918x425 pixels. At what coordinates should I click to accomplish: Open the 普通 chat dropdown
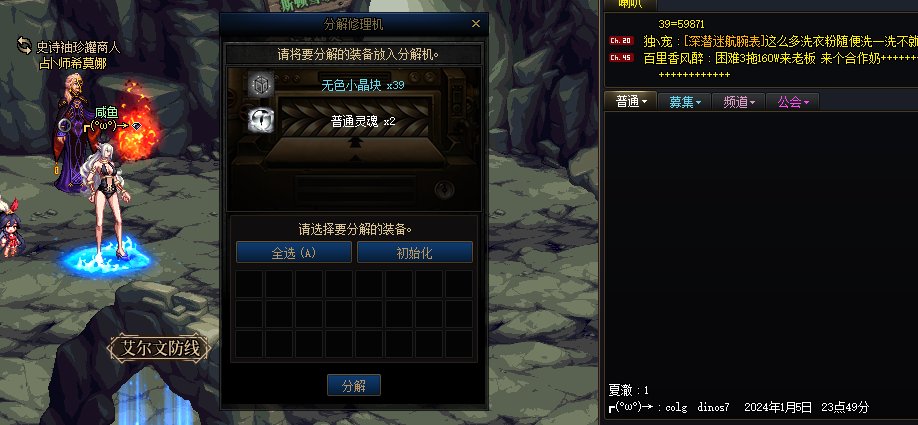631,102
